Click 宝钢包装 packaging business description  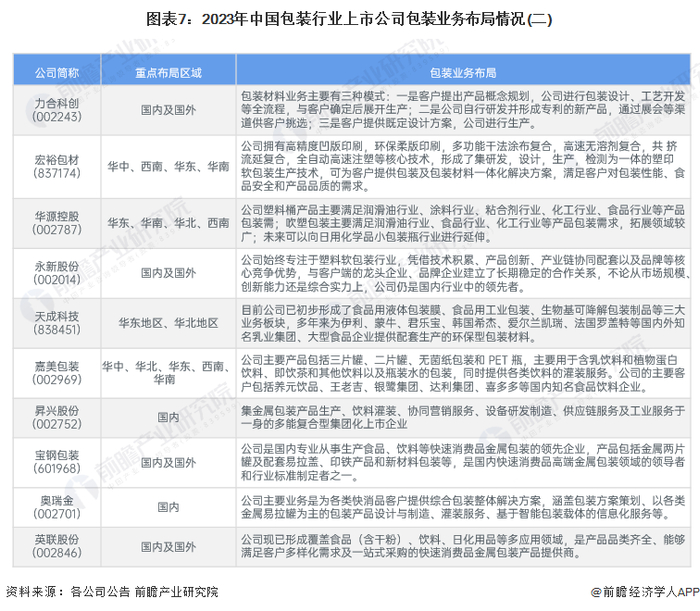click(463, 462)
